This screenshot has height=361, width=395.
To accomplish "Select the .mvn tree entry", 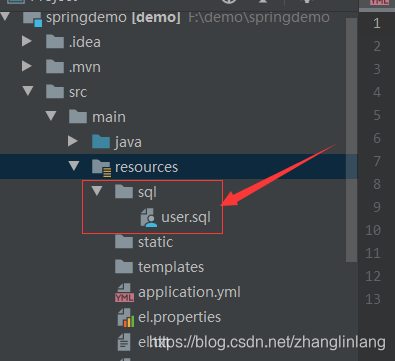I will click(85, 67).
